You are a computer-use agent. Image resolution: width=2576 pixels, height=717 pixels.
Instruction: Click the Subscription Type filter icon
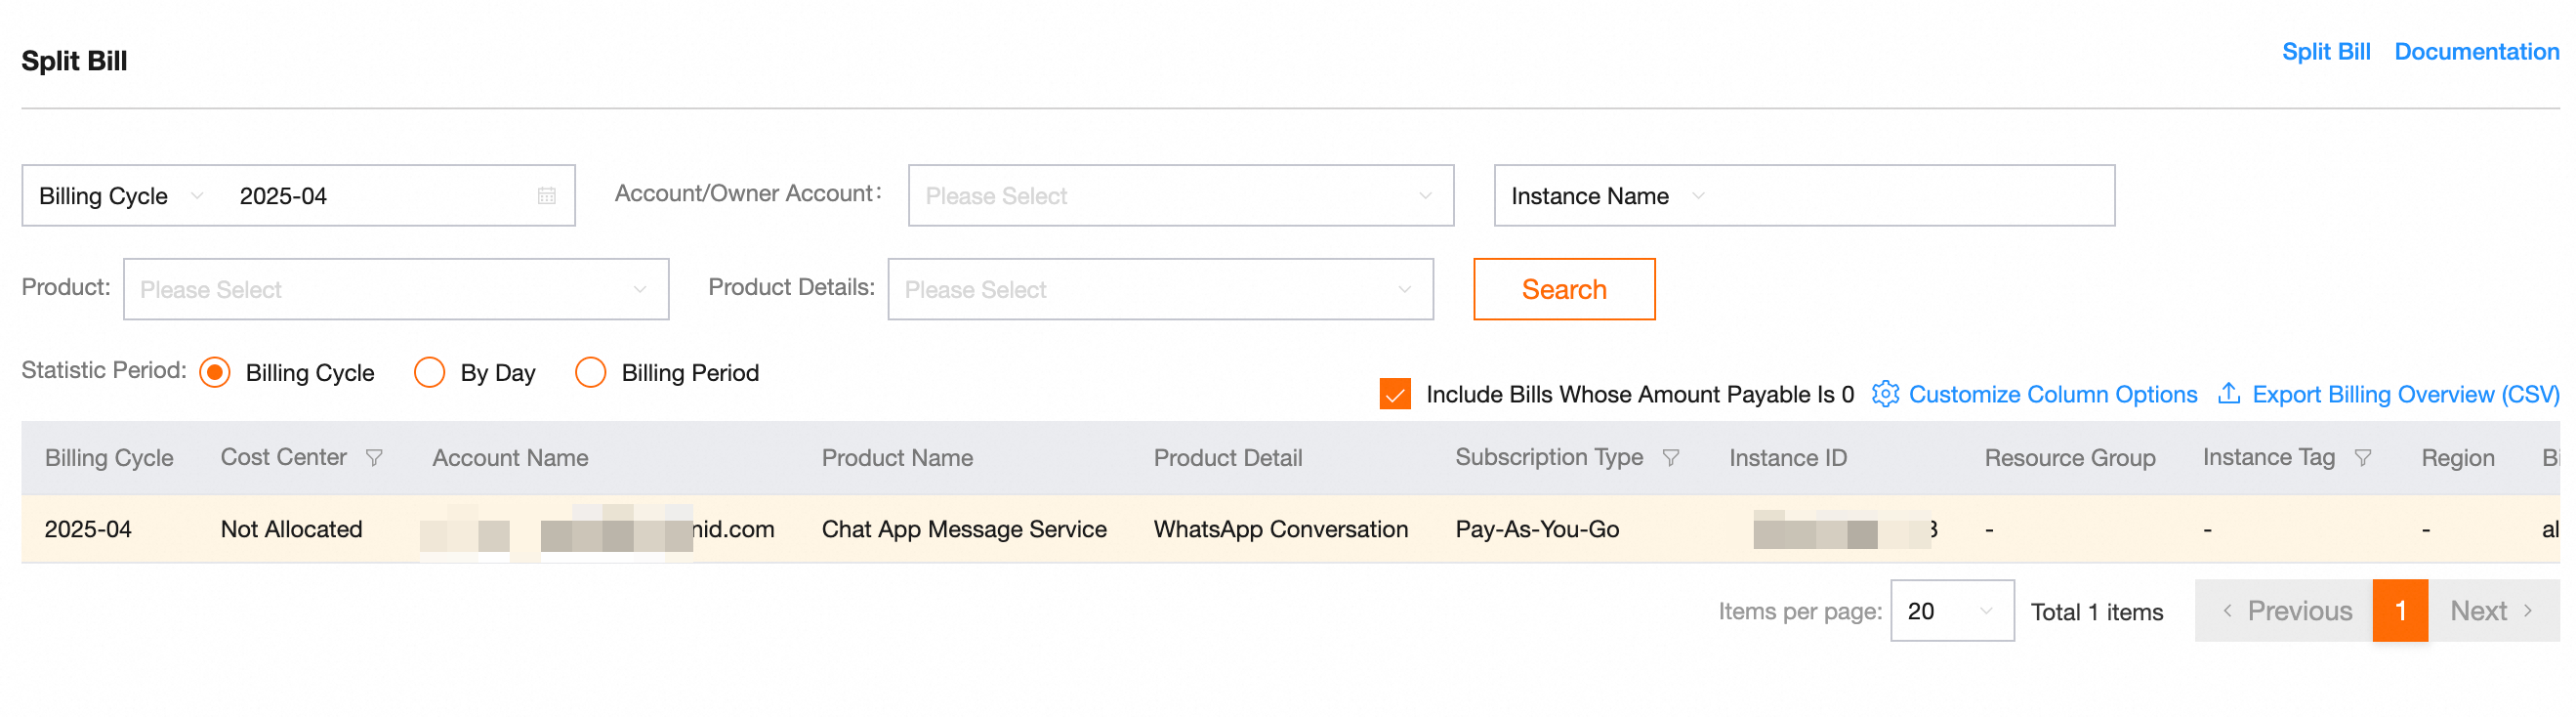pyautogui.click(x=1670, y=458)
